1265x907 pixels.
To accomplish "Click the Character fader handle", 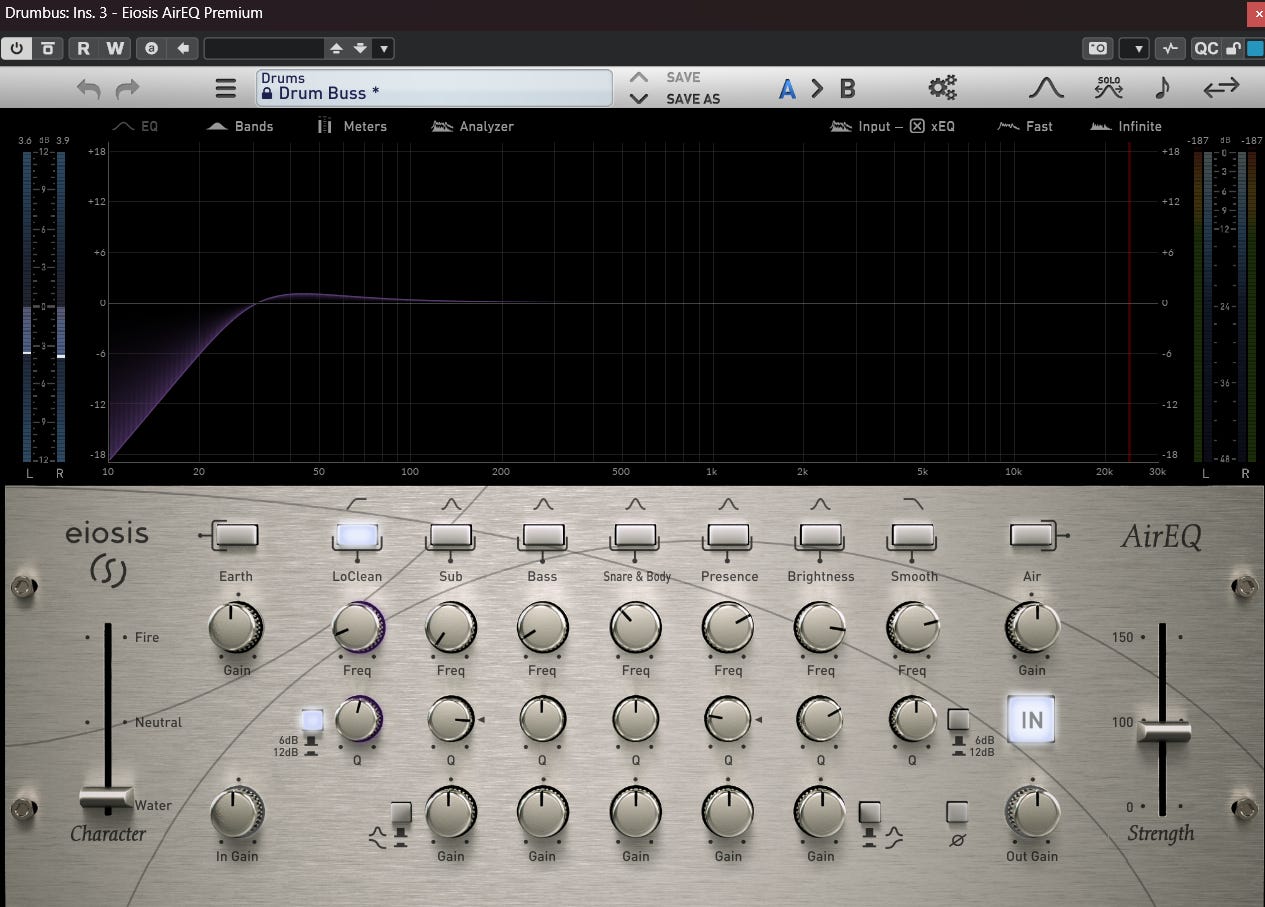I will [106, 798].
